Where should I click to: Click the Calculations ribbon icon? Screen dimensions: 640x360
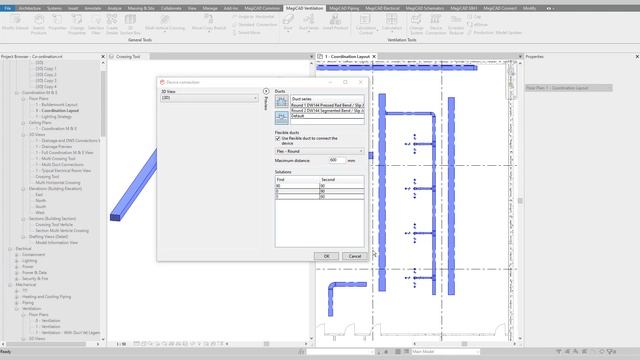click(392, 22)
